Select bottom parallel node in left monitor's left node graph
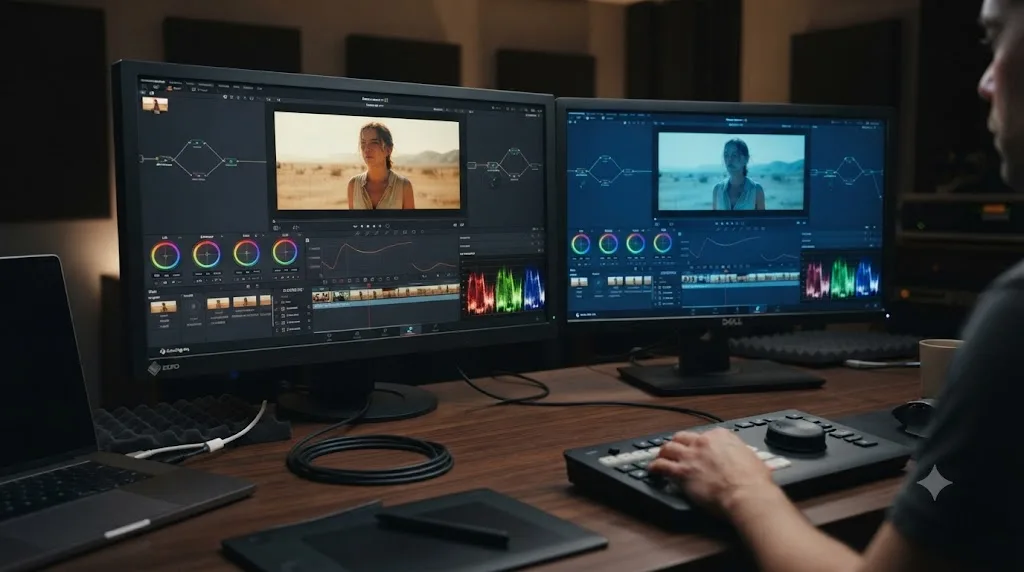Screen dimensions: 1024x572 click(199, 175)
